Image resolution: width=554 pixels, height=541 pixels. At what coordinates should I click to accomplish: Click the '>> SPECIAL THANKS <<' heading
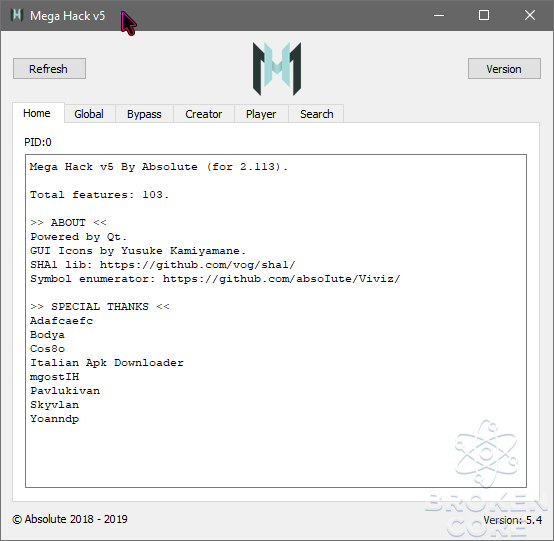click(x=100, y=307)
